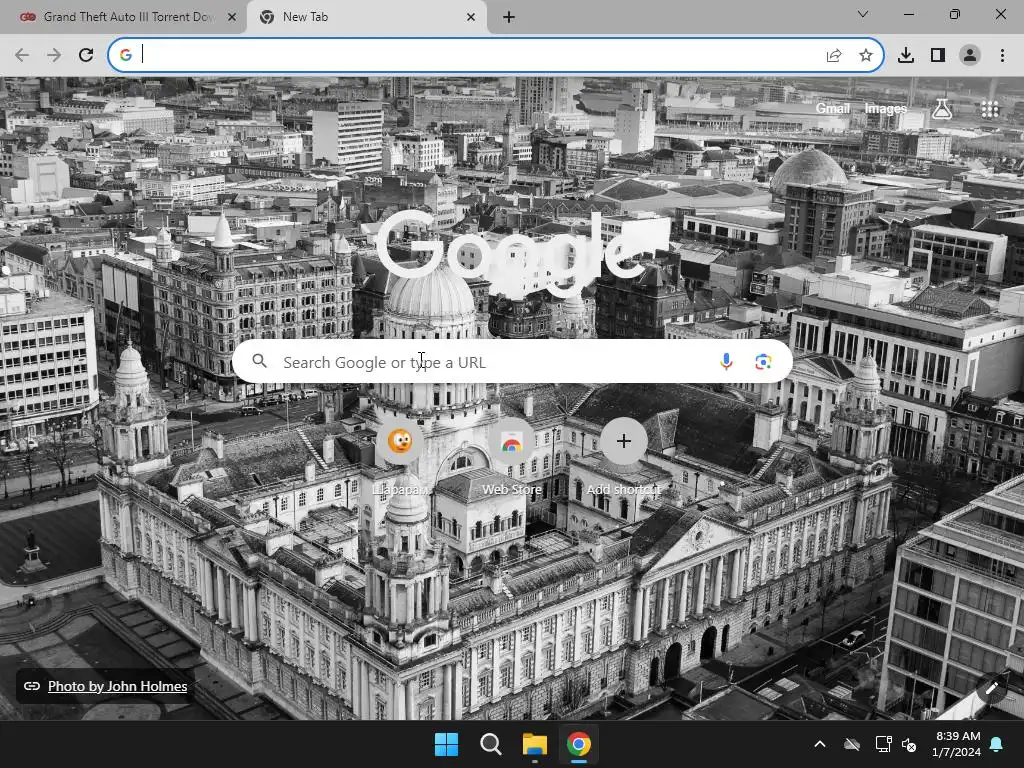The image size is (1024, 768).
Task: Open the tab search dropdown arrow
Action: (863, 14)
